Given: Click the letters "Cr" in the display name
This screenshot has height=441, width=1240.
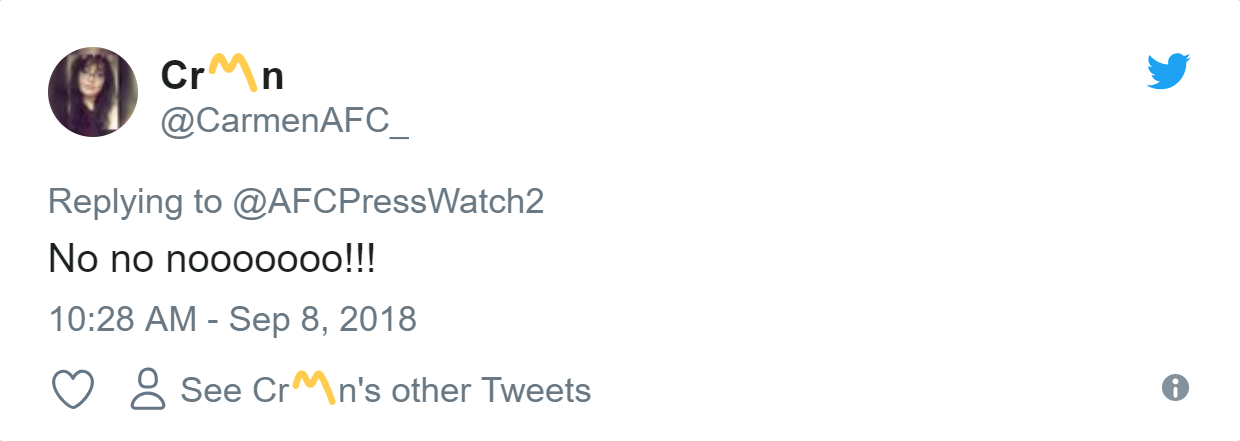Looking at the screenshot, I should coord(184,75).
